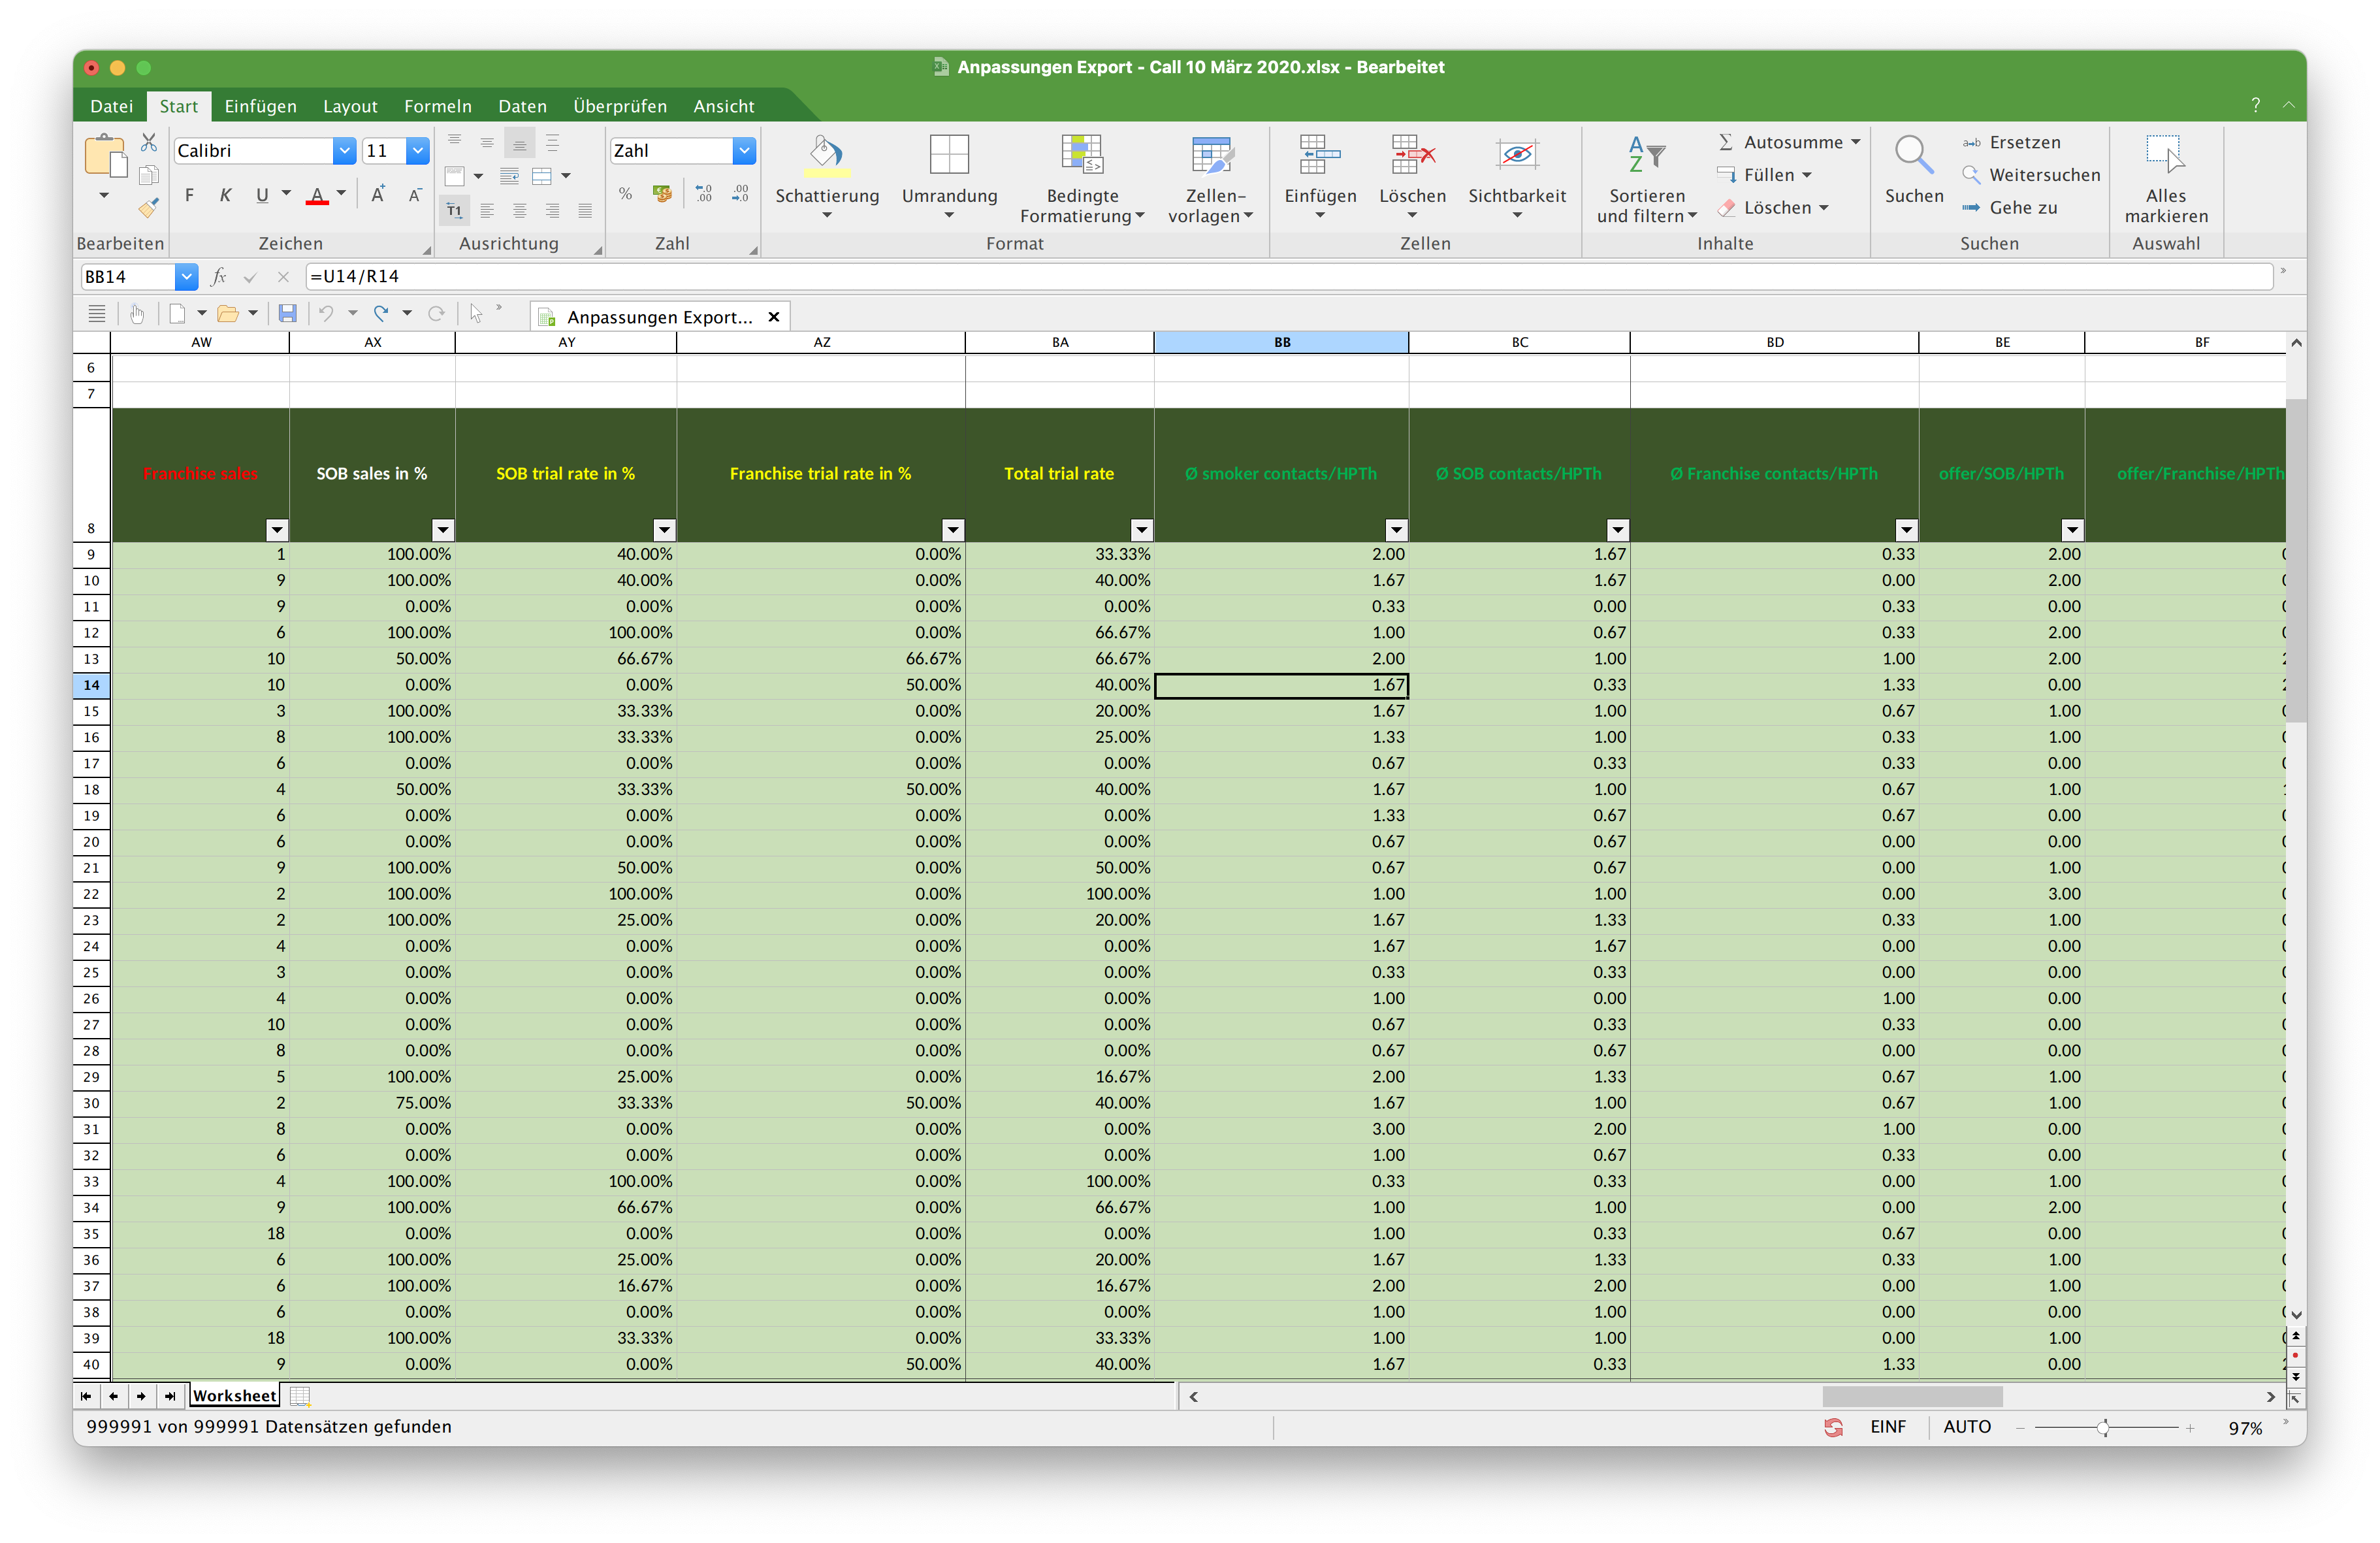Viewport: 2380px width, 1543px height.
Task: Click the format painter brush icon
Action: pos(148,208)
